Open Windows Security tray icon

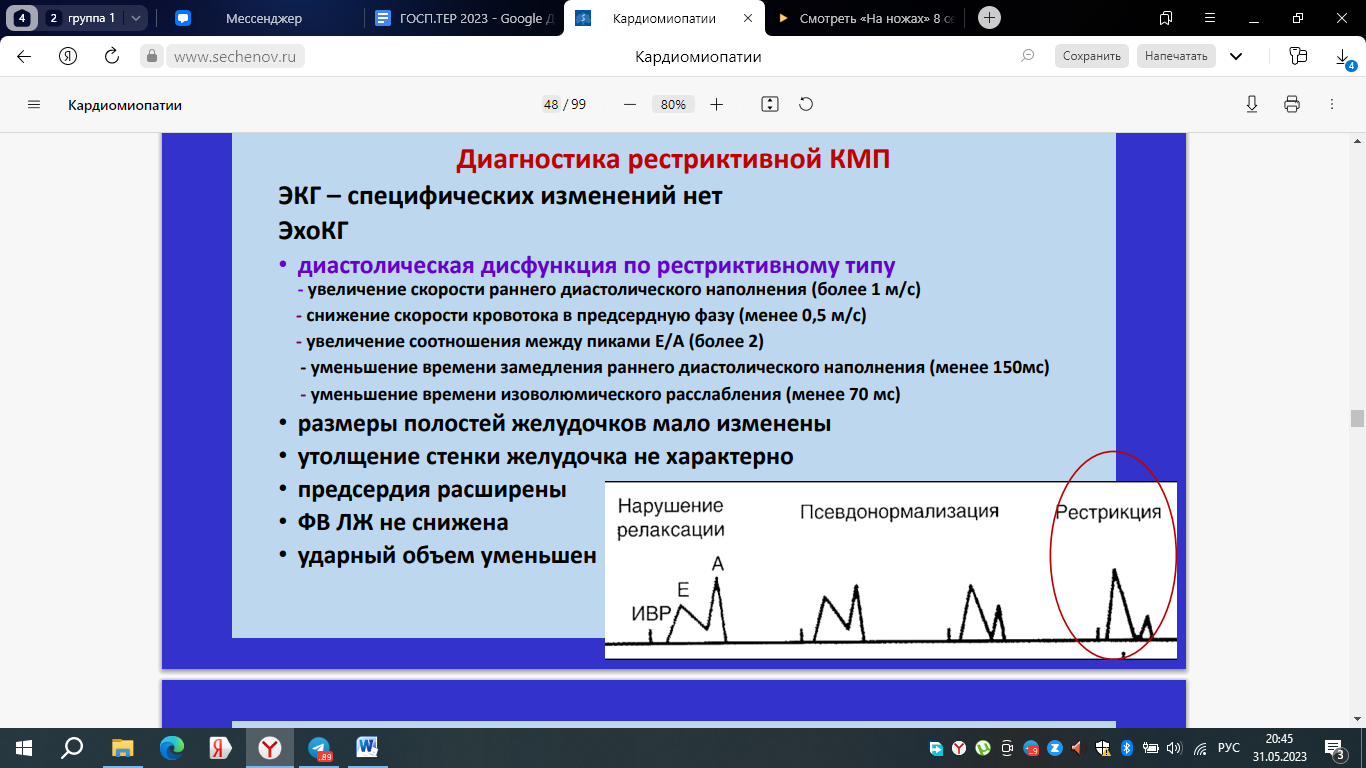[1103, 748]
